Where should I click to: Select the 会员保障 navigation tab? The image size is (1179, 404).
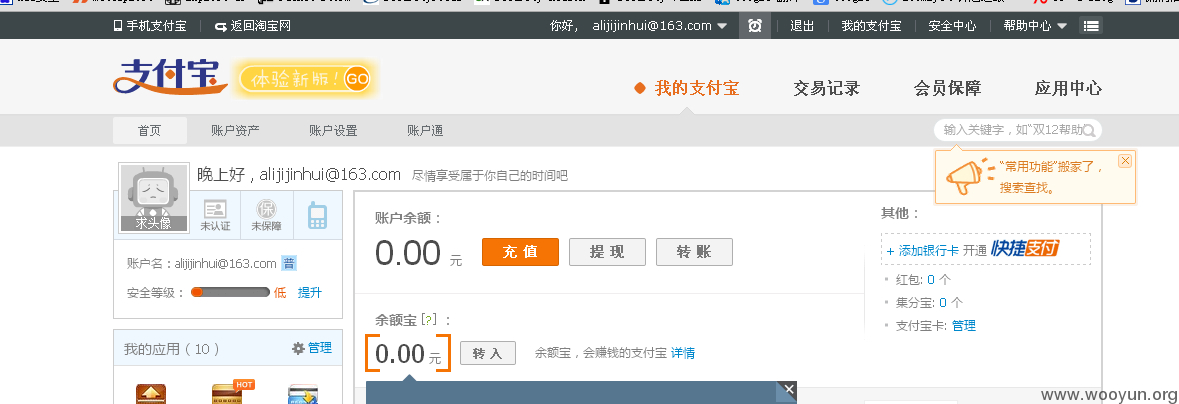(947, 88)
